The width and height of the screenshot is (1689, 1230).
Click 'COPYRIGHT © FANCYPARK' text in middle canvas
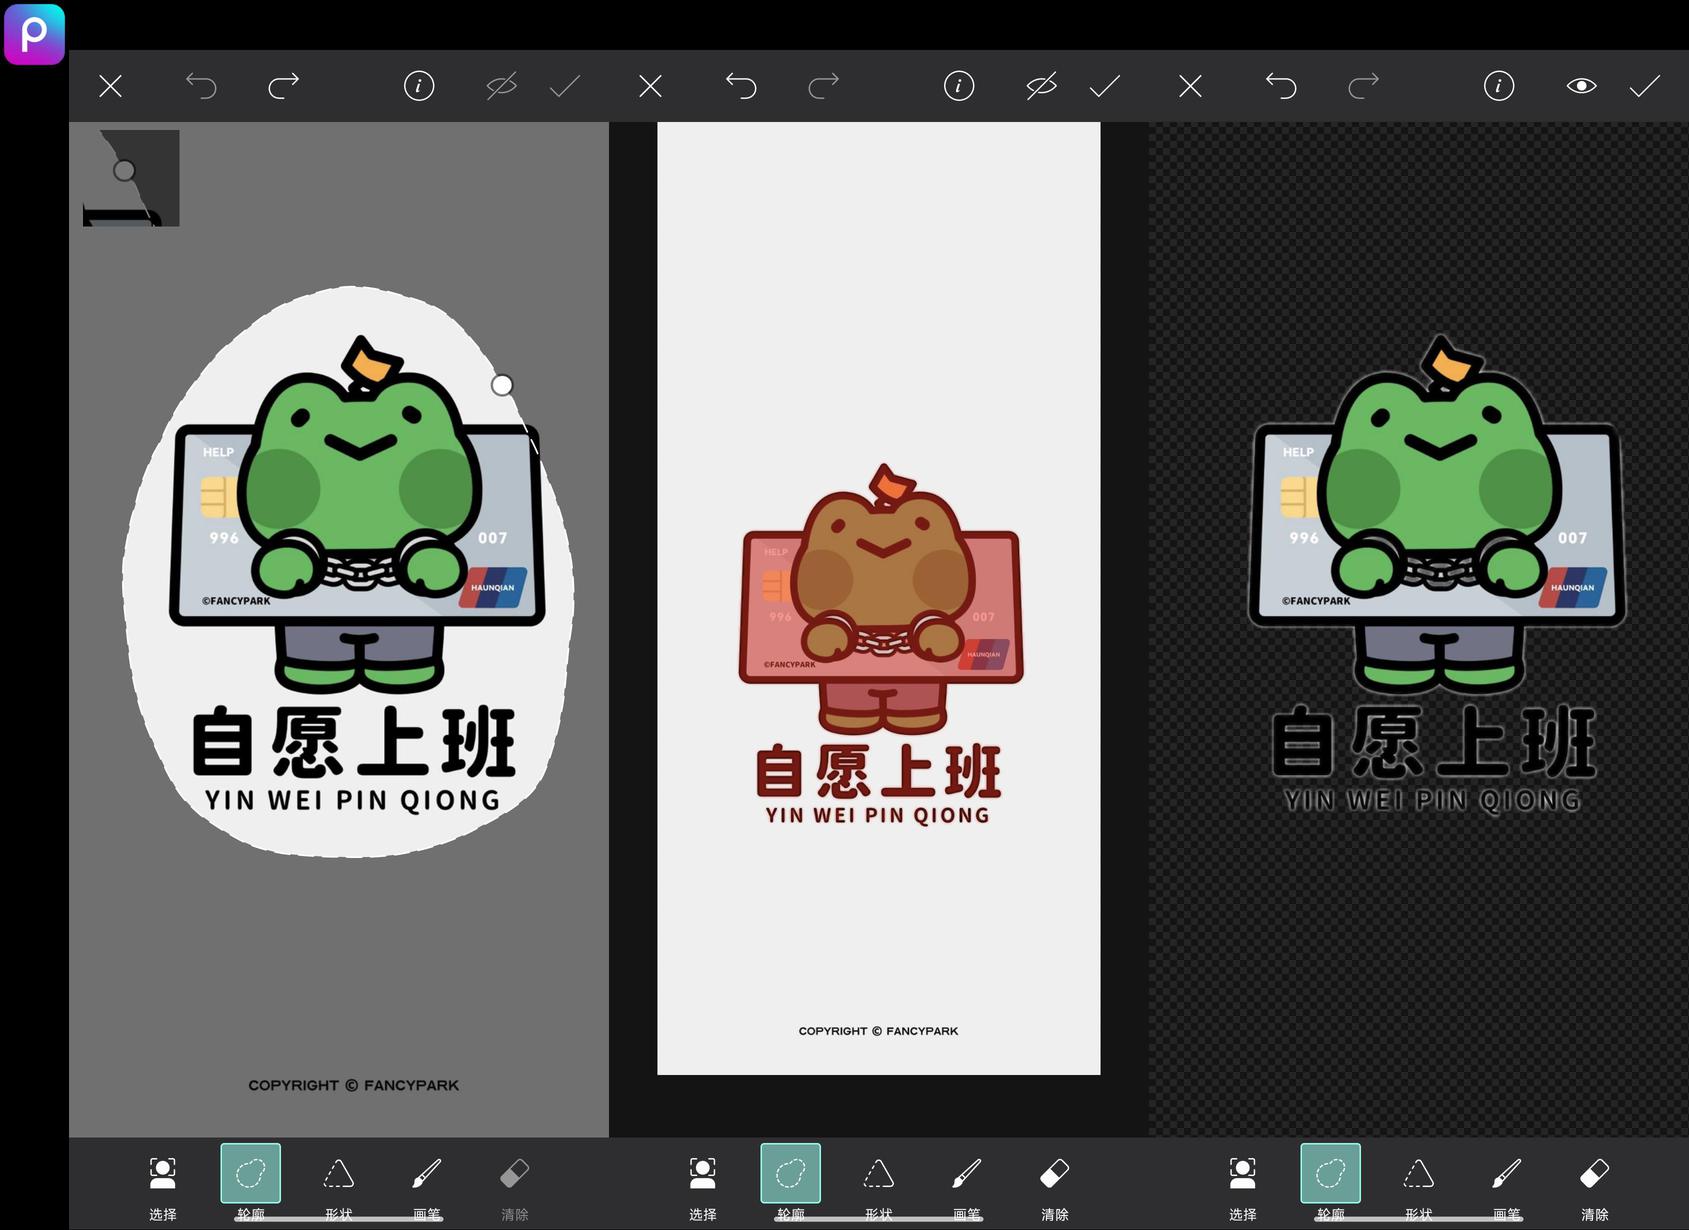click(x=878, y=1031)
